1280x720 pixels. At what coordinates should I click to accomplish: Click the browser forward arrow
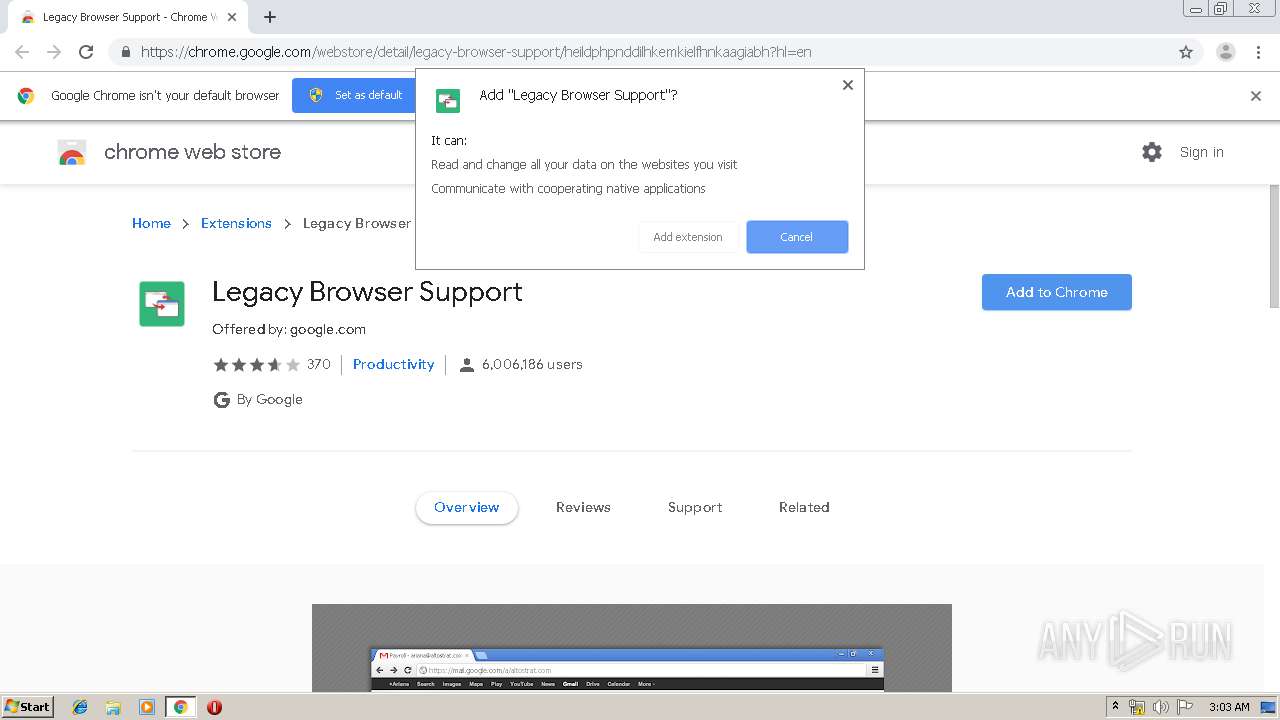54,52
